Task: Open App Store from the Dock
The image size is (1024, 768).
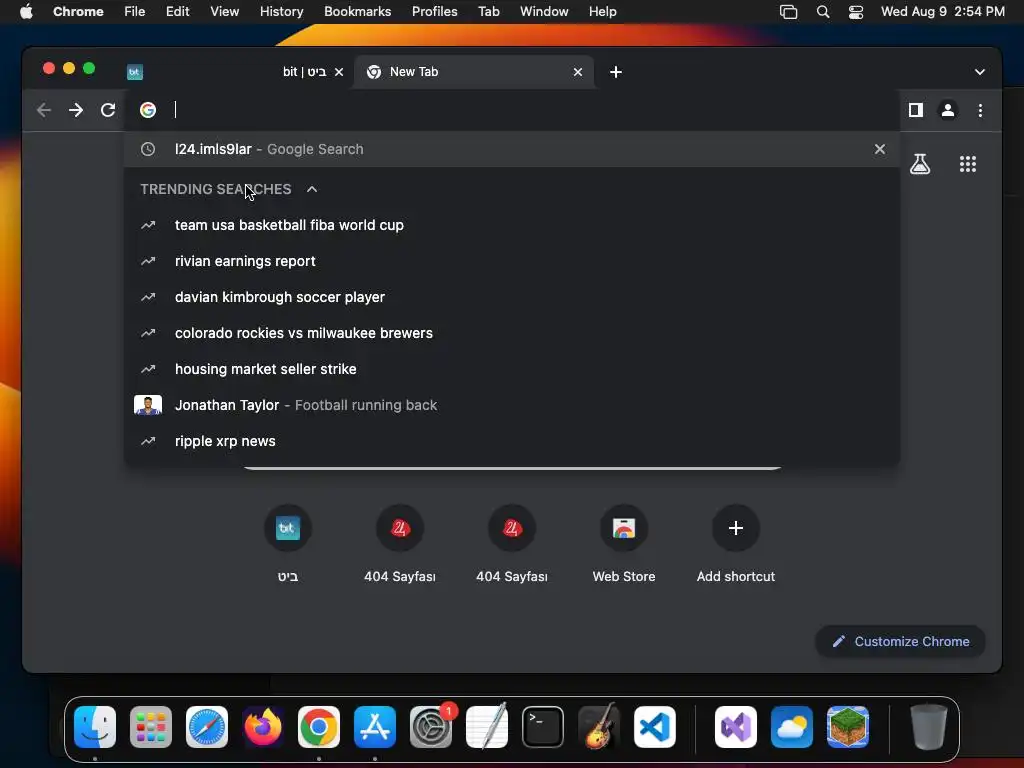Action: point(375,727)
